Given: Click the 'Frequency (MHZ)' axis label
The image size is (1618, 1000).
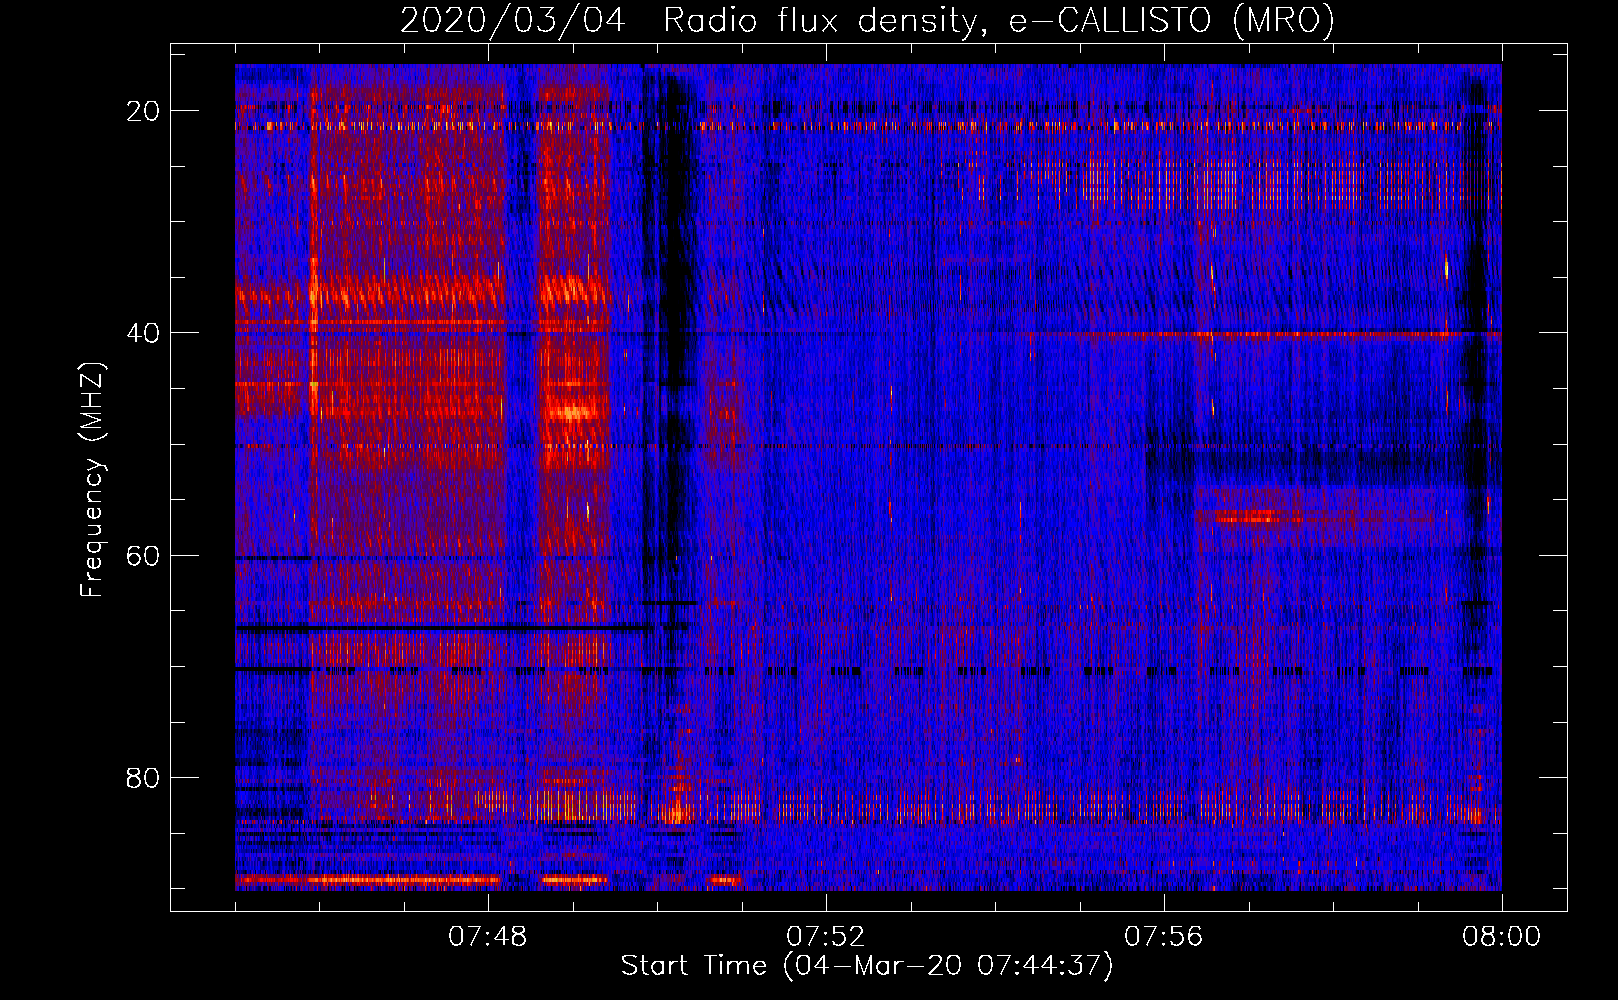Looking at the screenshot, I should (x=92, y=480).
